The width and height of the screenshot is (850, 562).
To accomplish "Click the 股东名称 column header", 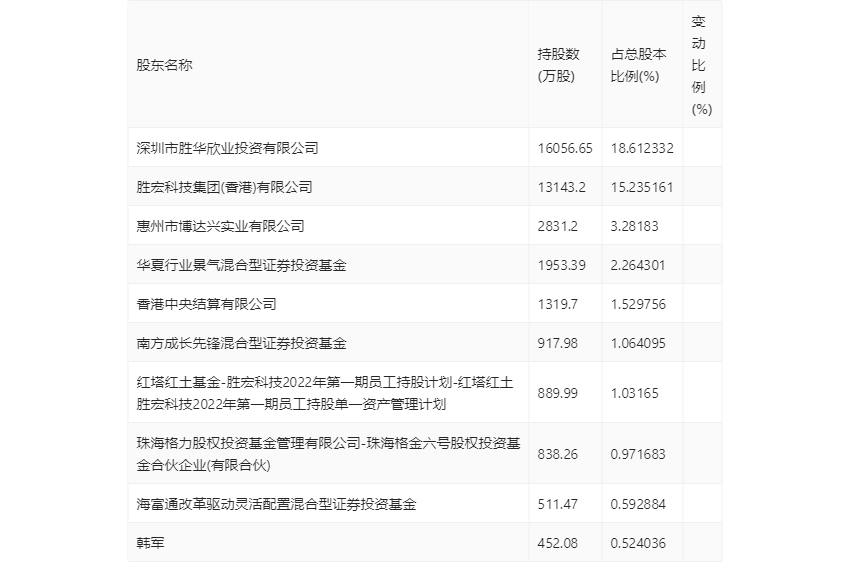I will point(164,65).
